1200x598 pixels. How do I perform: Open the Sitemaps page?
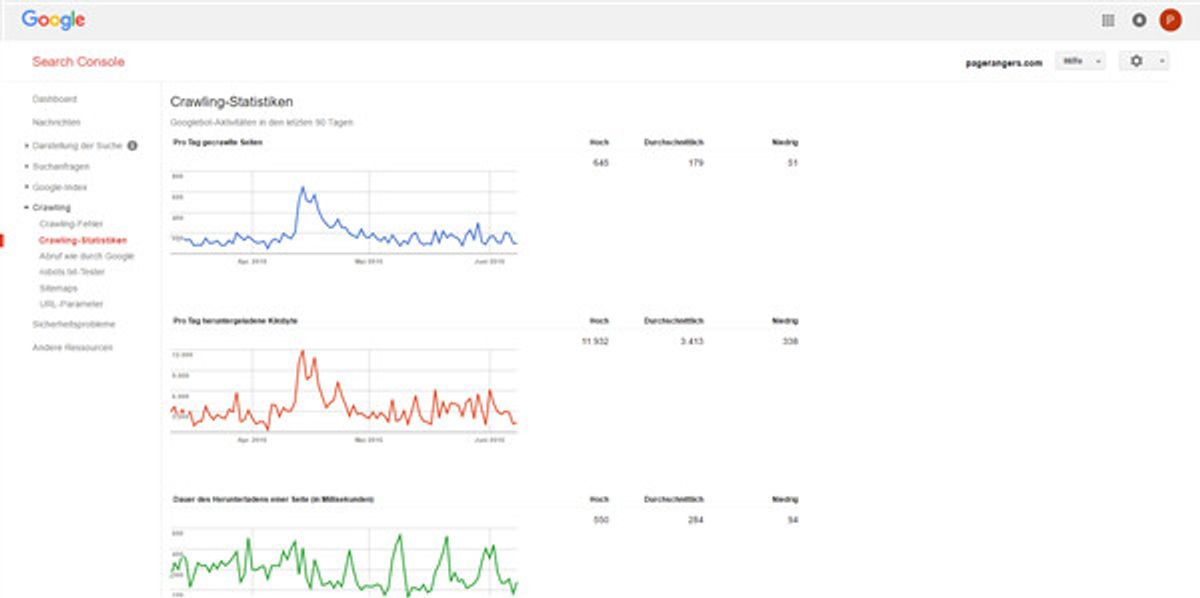click(x=58, y=288)
